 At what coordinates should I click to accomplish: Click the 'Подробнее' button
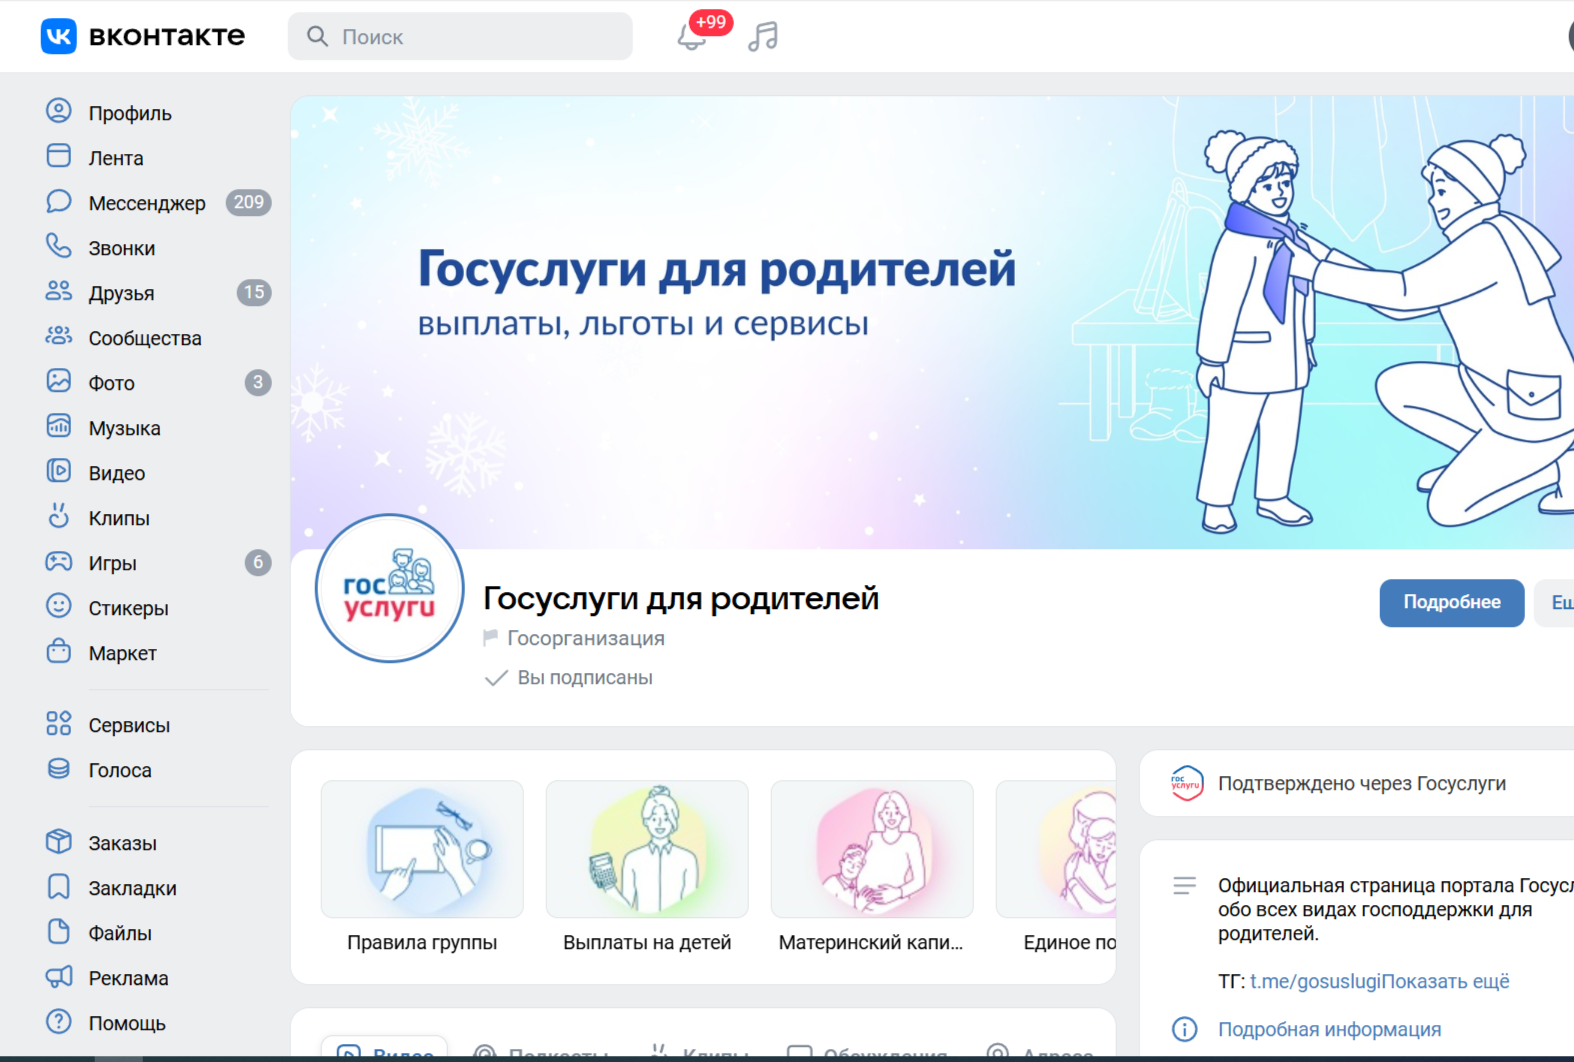coord(1451,603)
